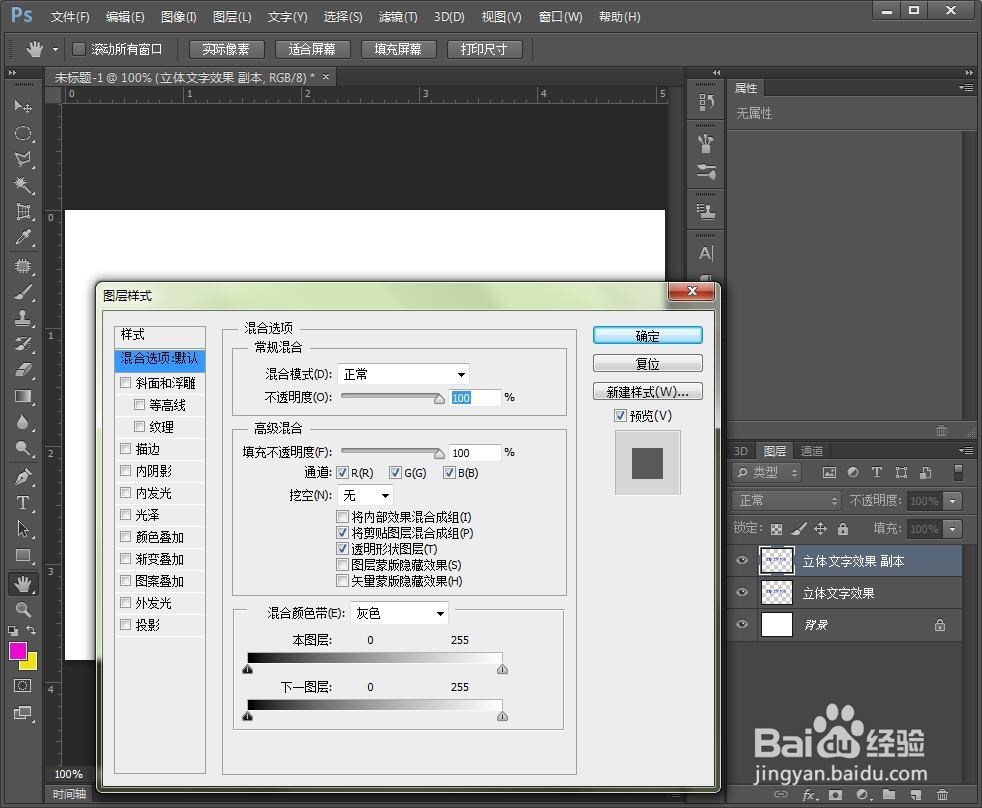Select the Type tool
This screenshot has width=982, height=808.
(22, 501)
